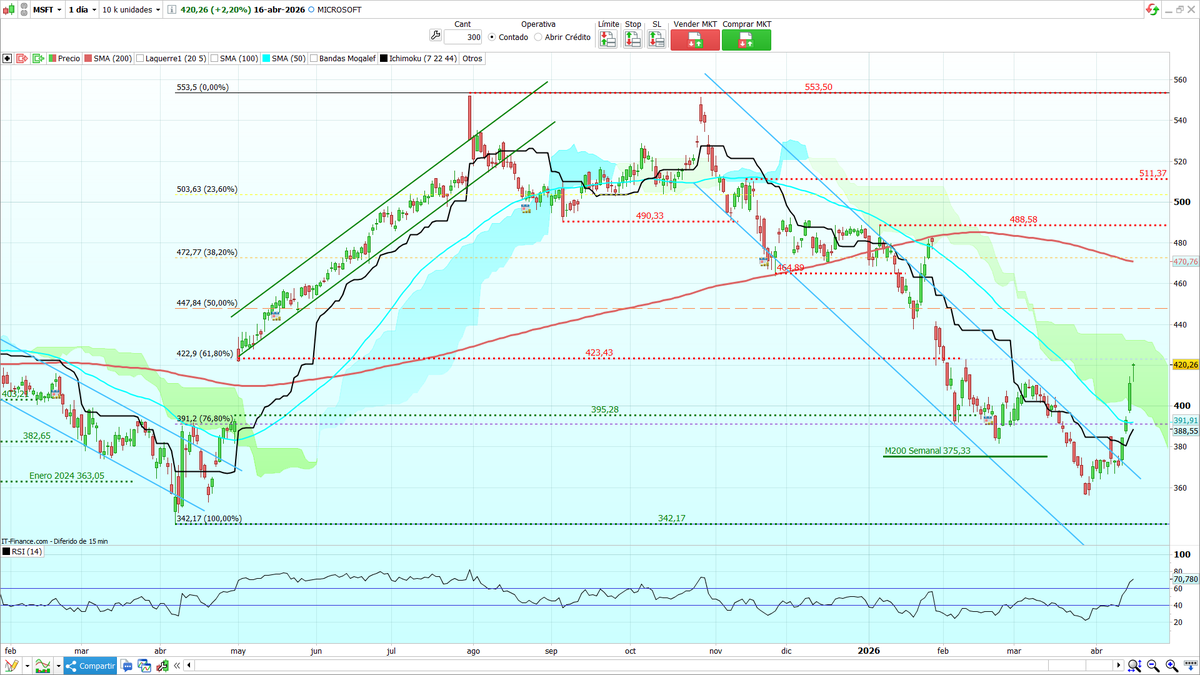Click the drawing tools pencil icon
The image size is (1200, 675).
point(10,665)
